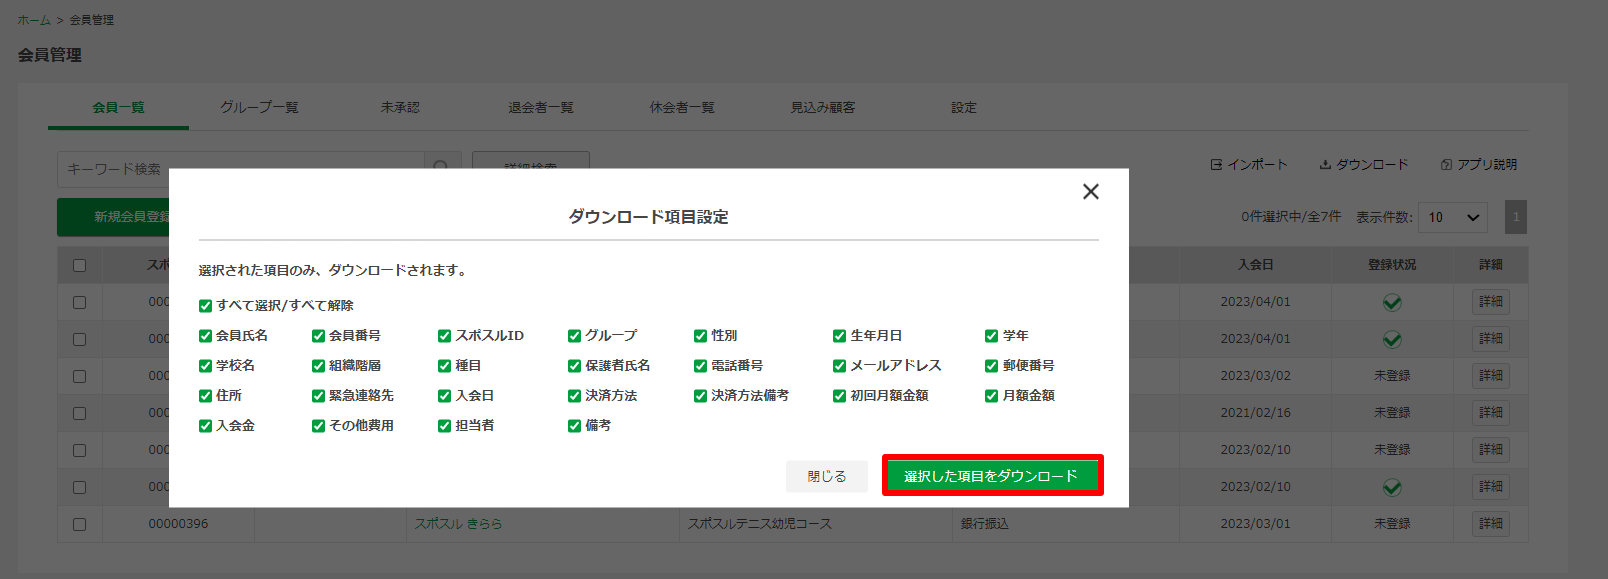Uncheck the 住所 checkbox
The width and height of the screenshot is (1608, 579).
pyautogui.click(x=205, y=396)
